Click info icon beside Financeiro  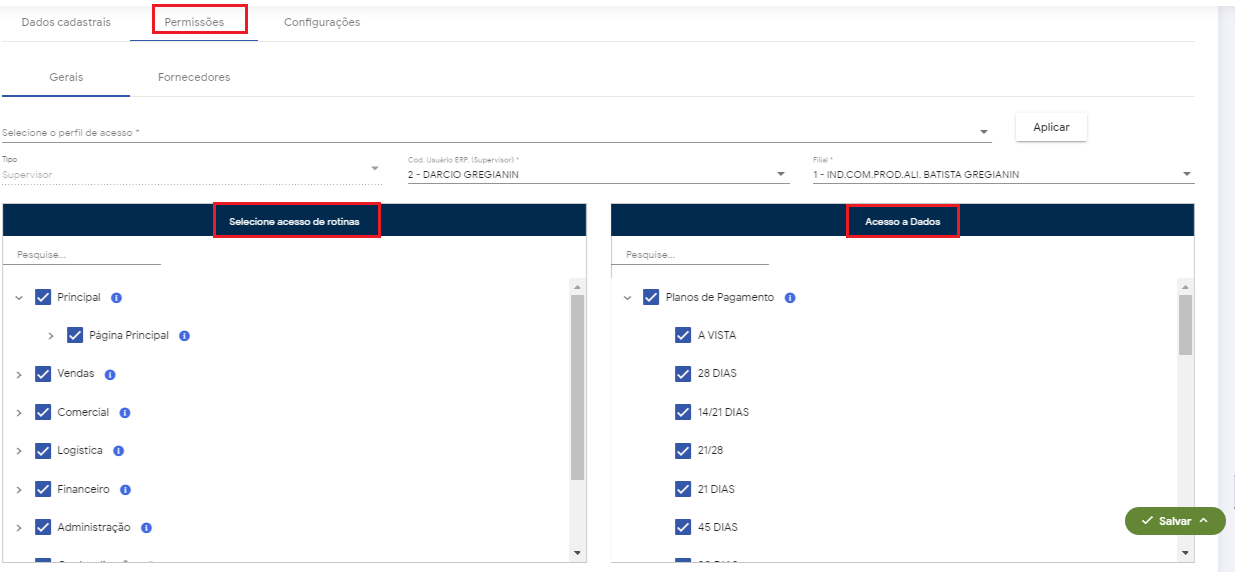125,490
